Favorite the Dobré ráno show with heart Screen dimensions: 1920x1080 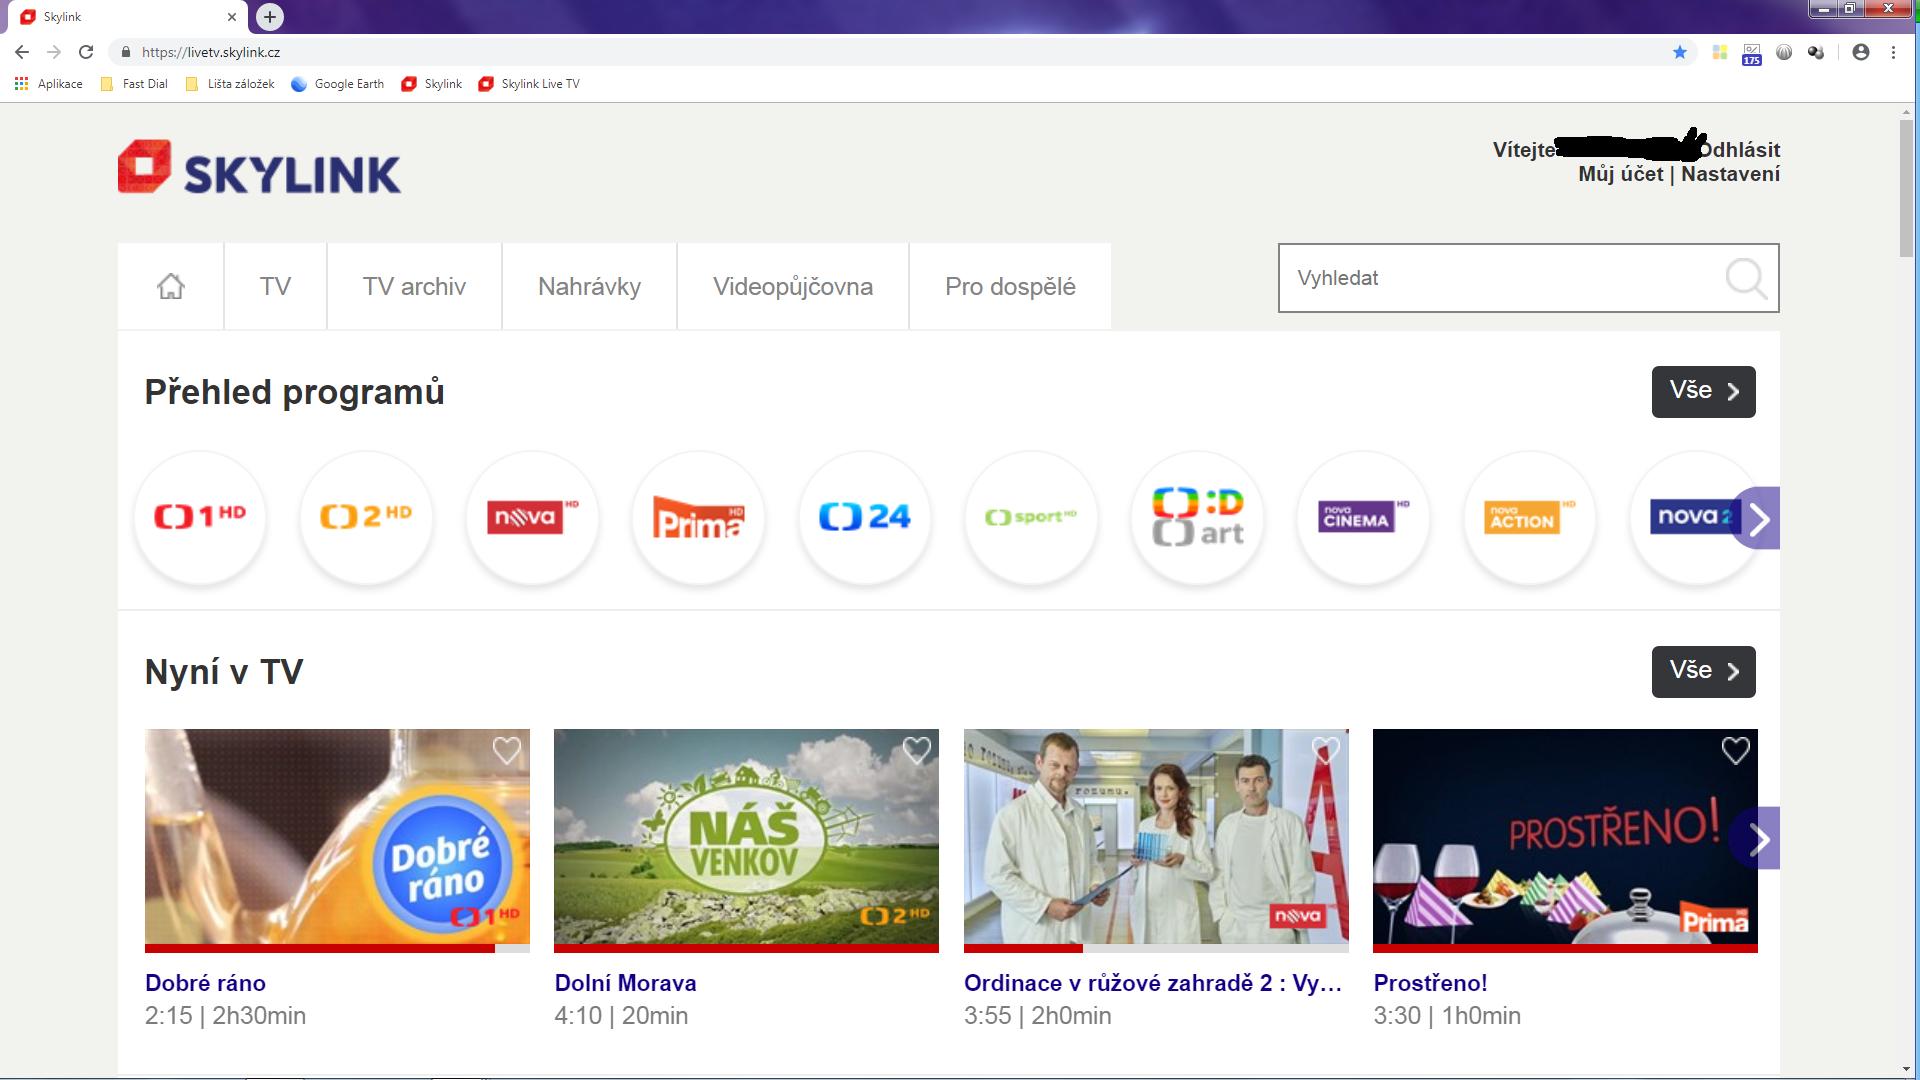pos(507,750)
